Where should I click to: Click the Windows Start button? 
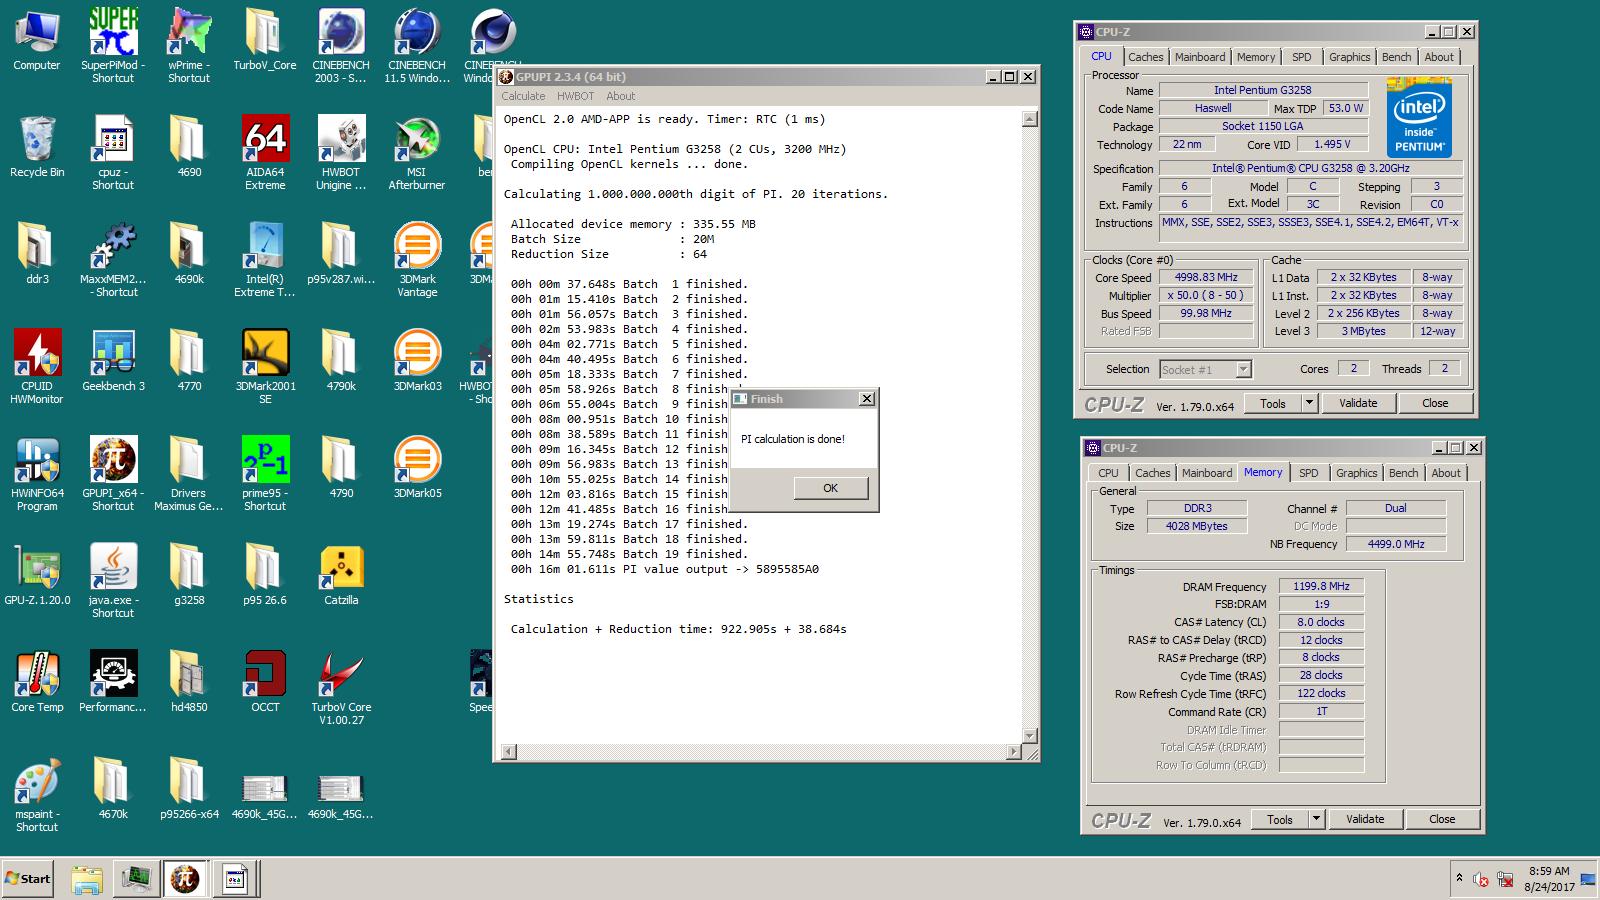point(28,879)
